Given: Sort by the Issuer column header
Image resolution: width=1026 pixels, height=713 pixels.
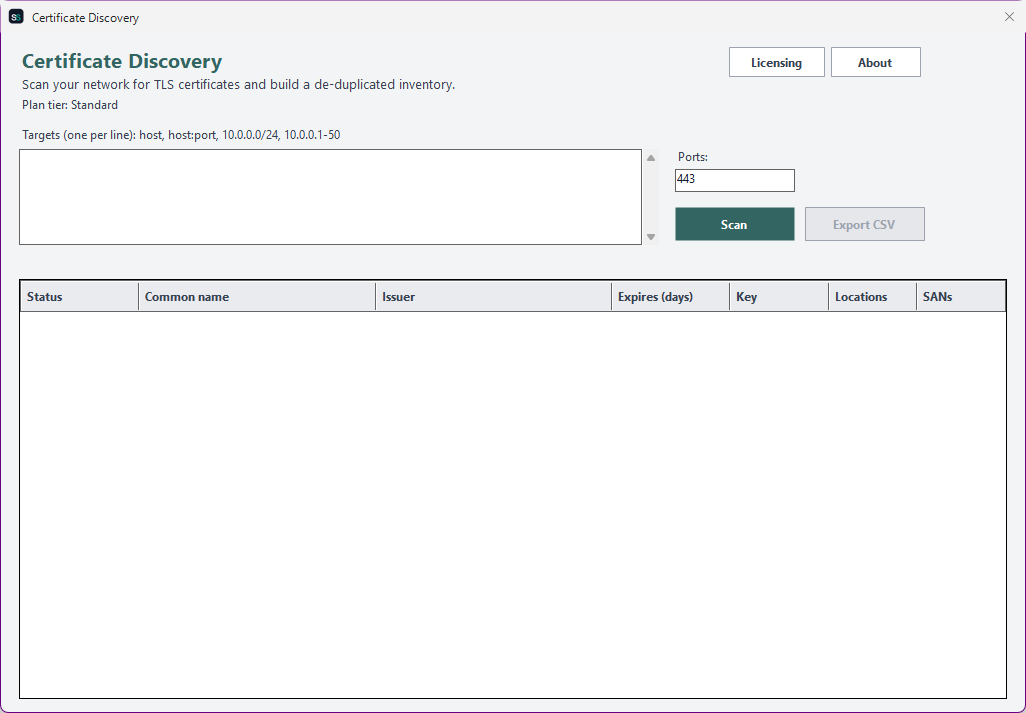Looking at the screenshot, I should (493, 297).
